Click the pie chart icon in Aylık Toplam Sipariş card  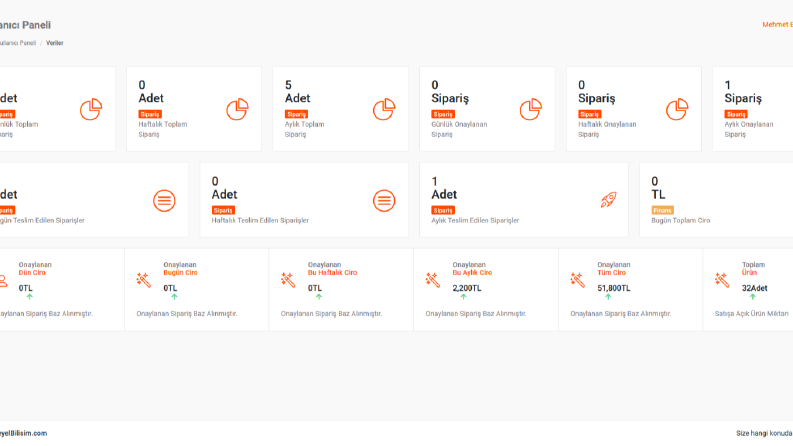tap(384, 109)
